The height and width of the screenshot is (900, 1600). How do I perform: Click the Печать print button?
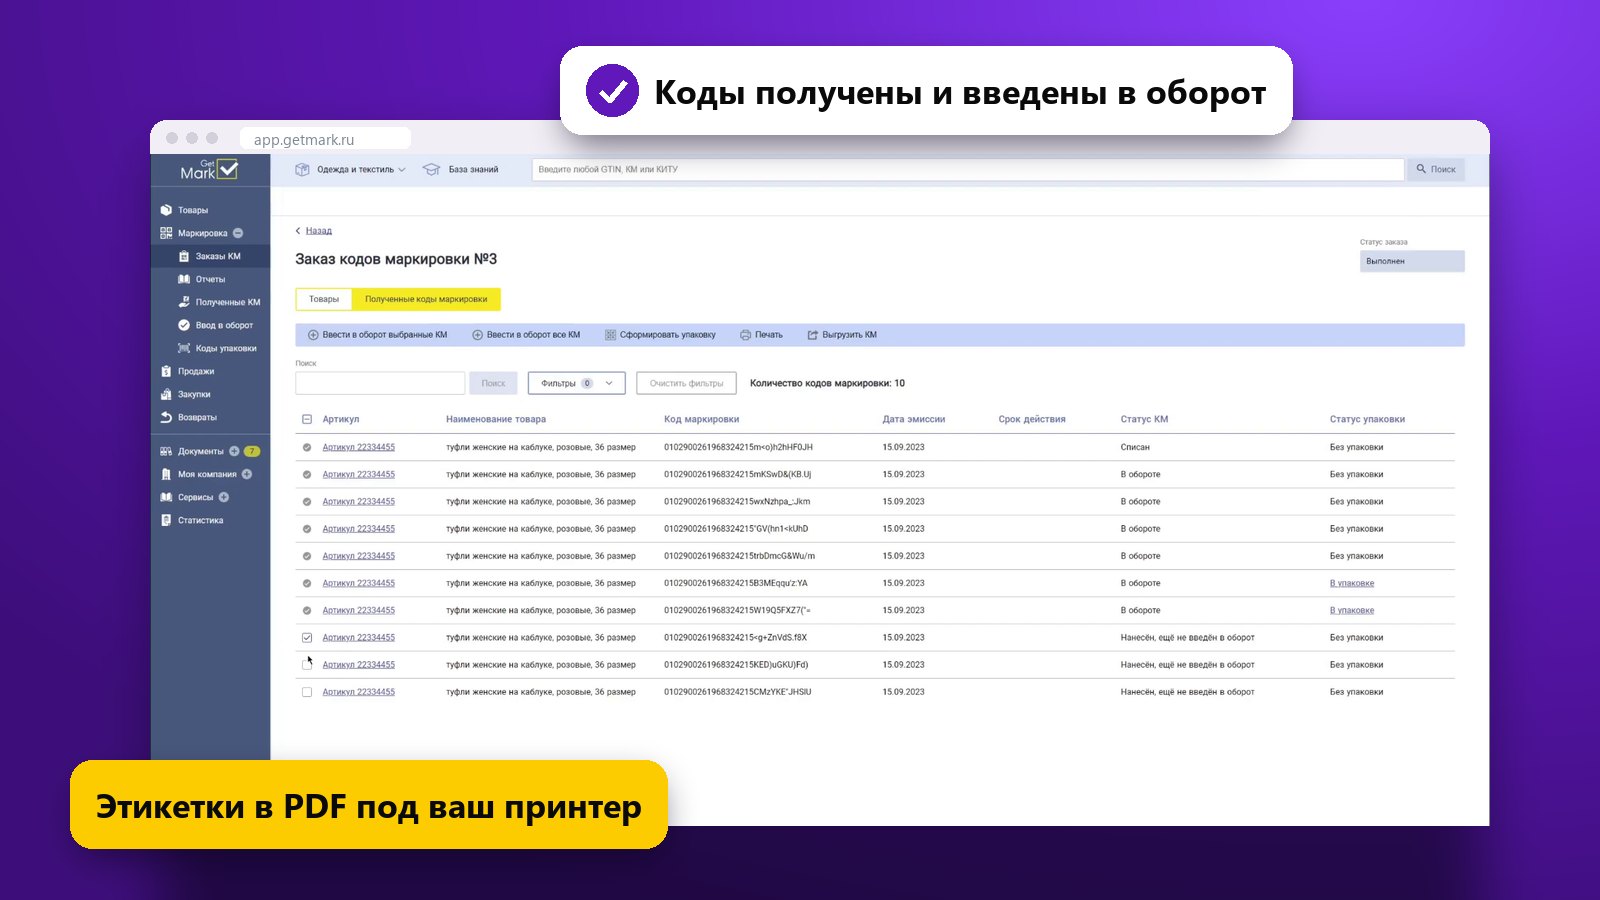[761, 335]
